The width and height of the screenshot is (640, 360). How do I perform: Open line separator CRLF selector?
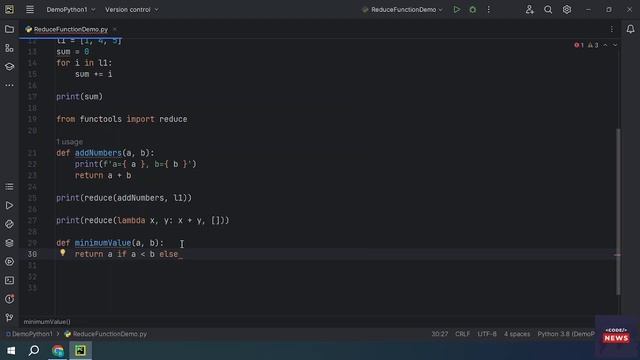tap(462, 334)
